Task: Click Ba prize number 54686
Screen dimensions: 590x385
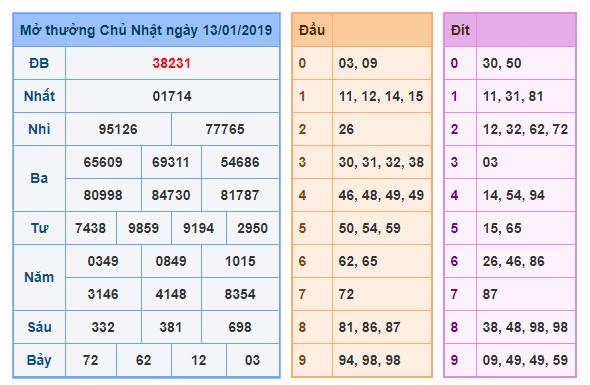Action: 240,162
